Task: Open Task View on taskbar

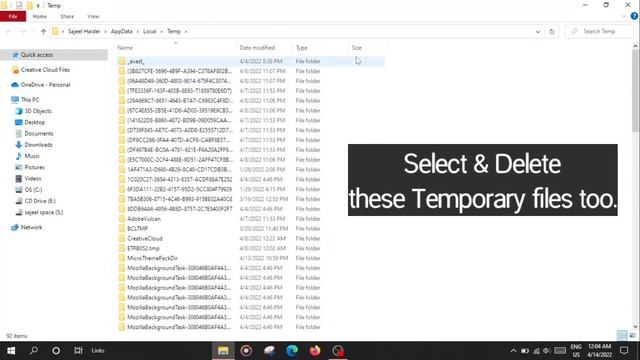Action: coord(78,351)
